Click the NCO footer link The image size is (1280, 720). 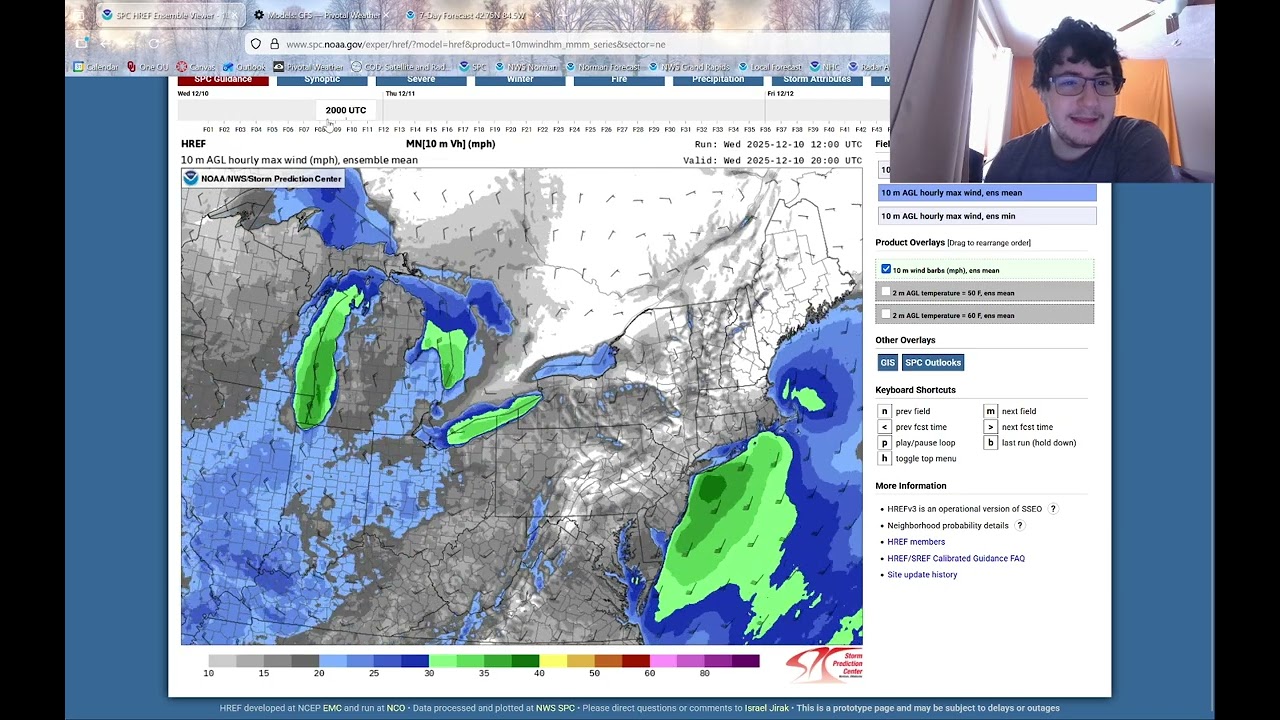tap(396, 708)
